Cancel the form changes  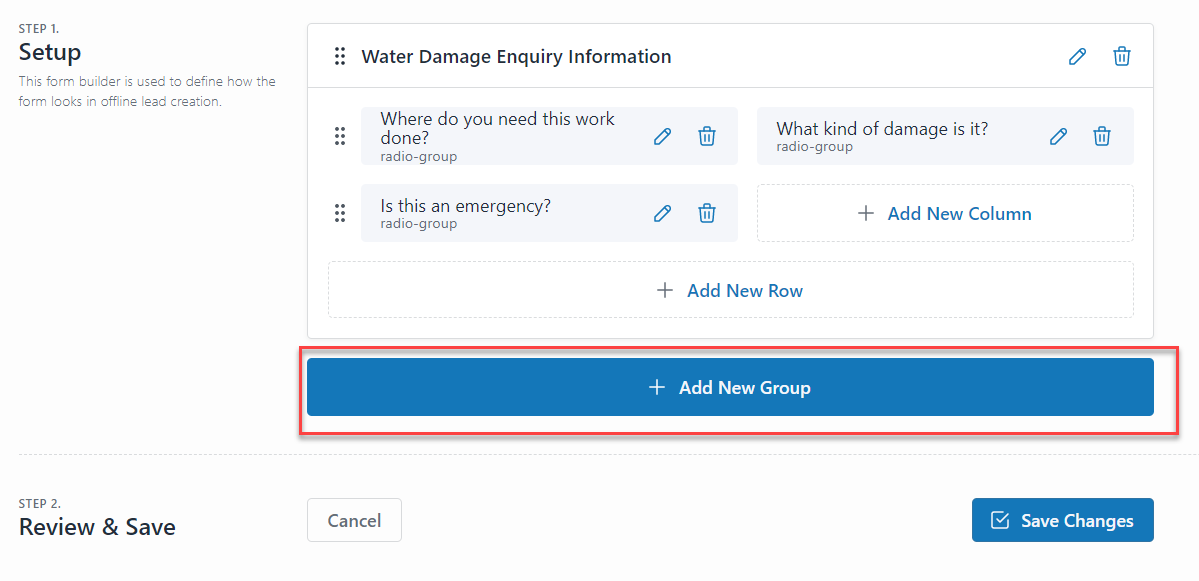tap(354, 519)
